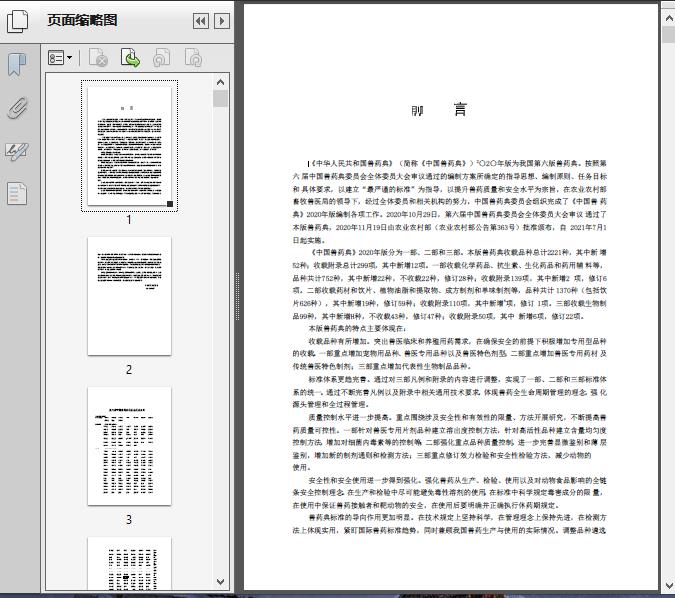The height and width of the screenshot is (598, 675).
Task: Click the right-arrow expand button in panel header
Action: [222, 21]
